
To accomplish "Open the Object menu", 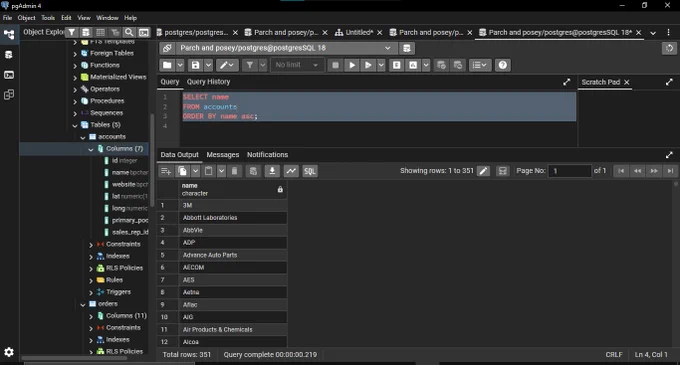I will [x=26, y=18].
